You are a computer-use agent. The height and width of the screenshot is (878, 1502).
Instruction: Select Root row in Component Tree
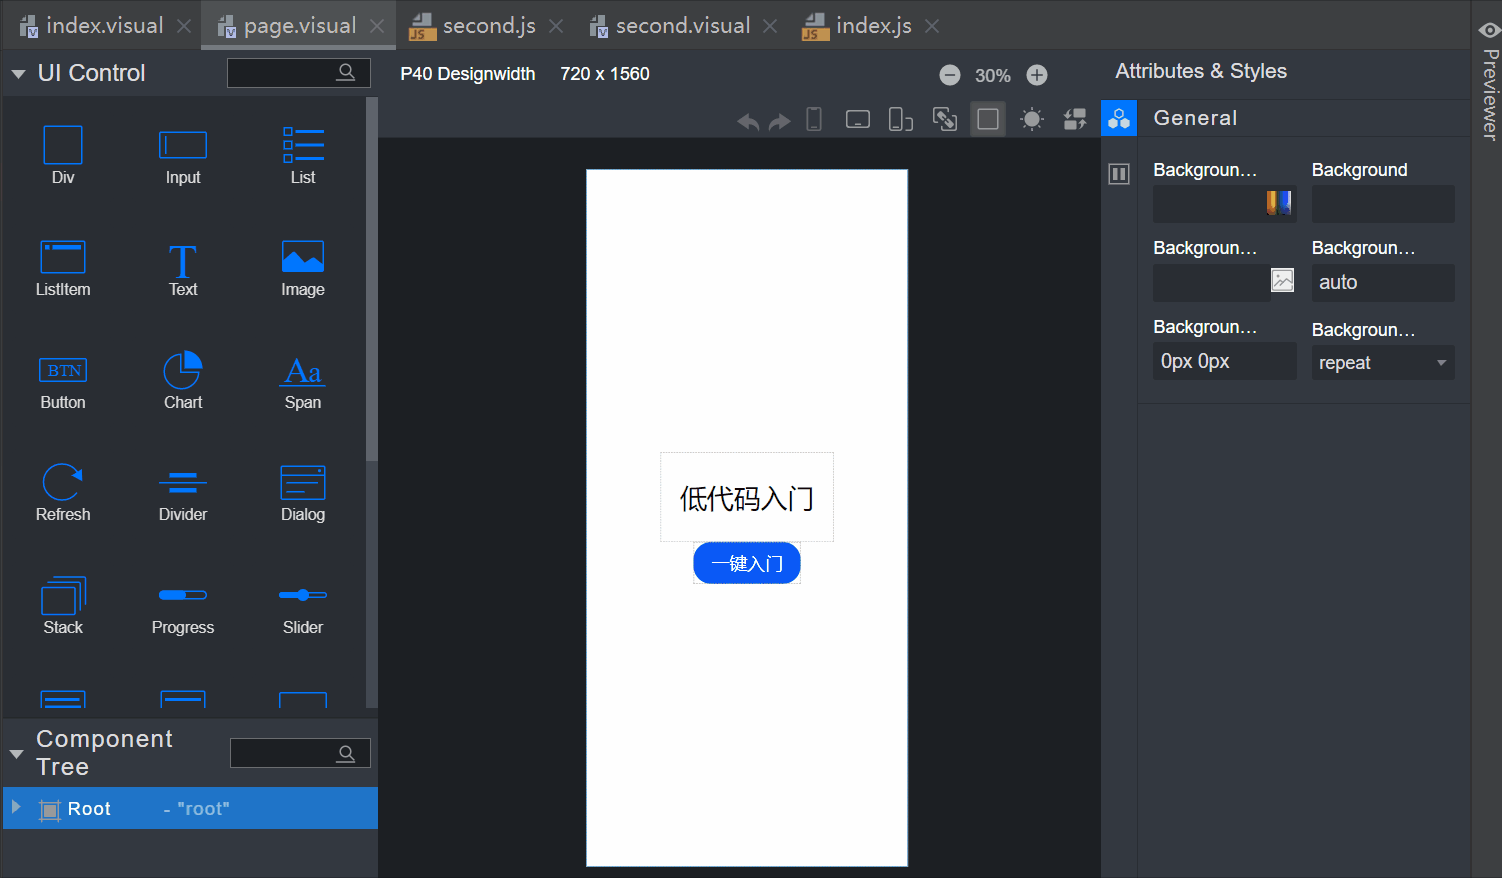tap(190, 808)
